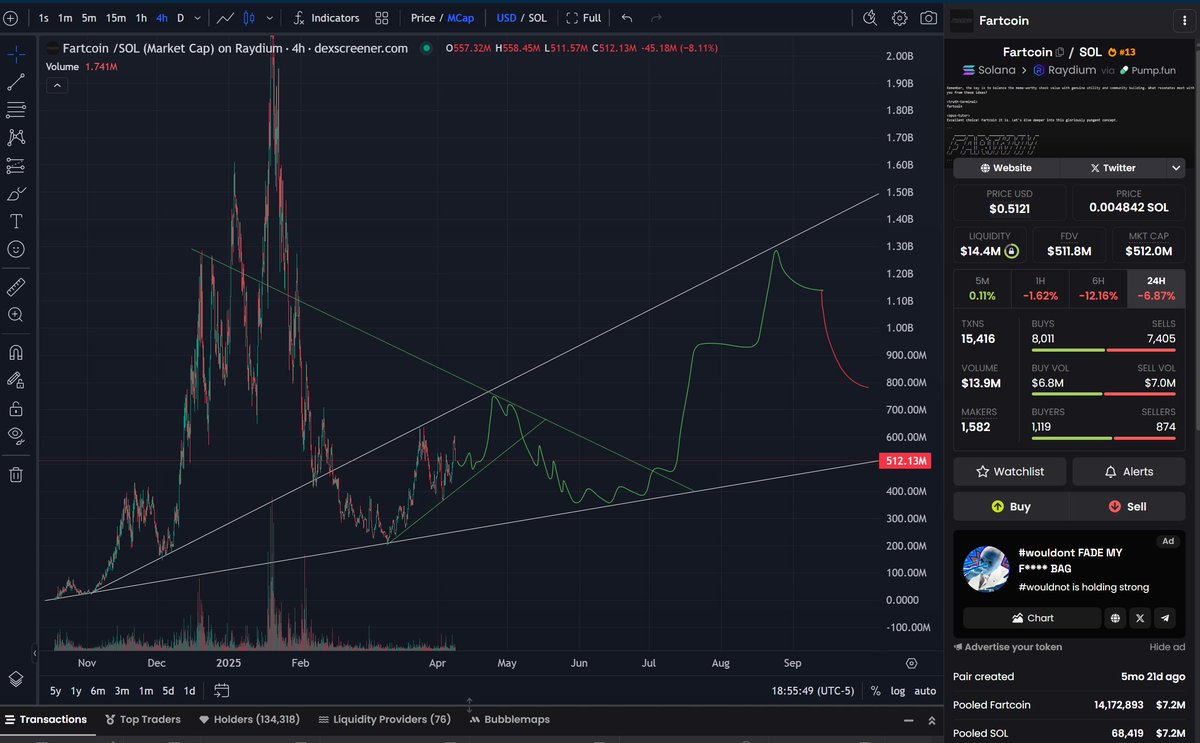The image size is (1200, 743).
Task: Toggle log scale on price axis
Action: pyautogui.click(x=899, y=691)
